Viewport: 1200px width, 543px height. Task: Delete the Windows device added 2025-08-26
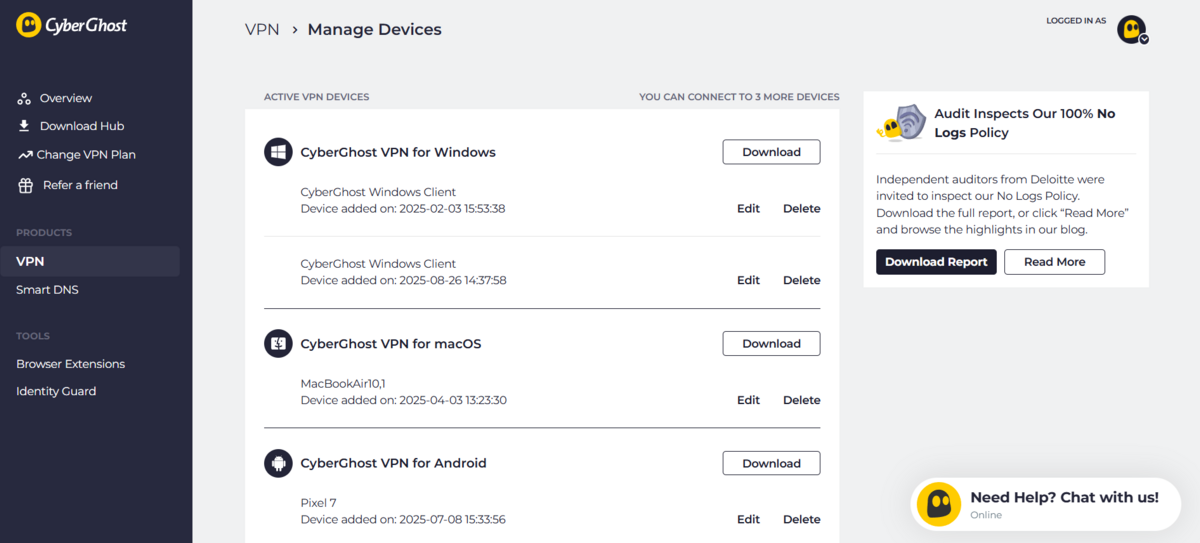click(801, 281)
